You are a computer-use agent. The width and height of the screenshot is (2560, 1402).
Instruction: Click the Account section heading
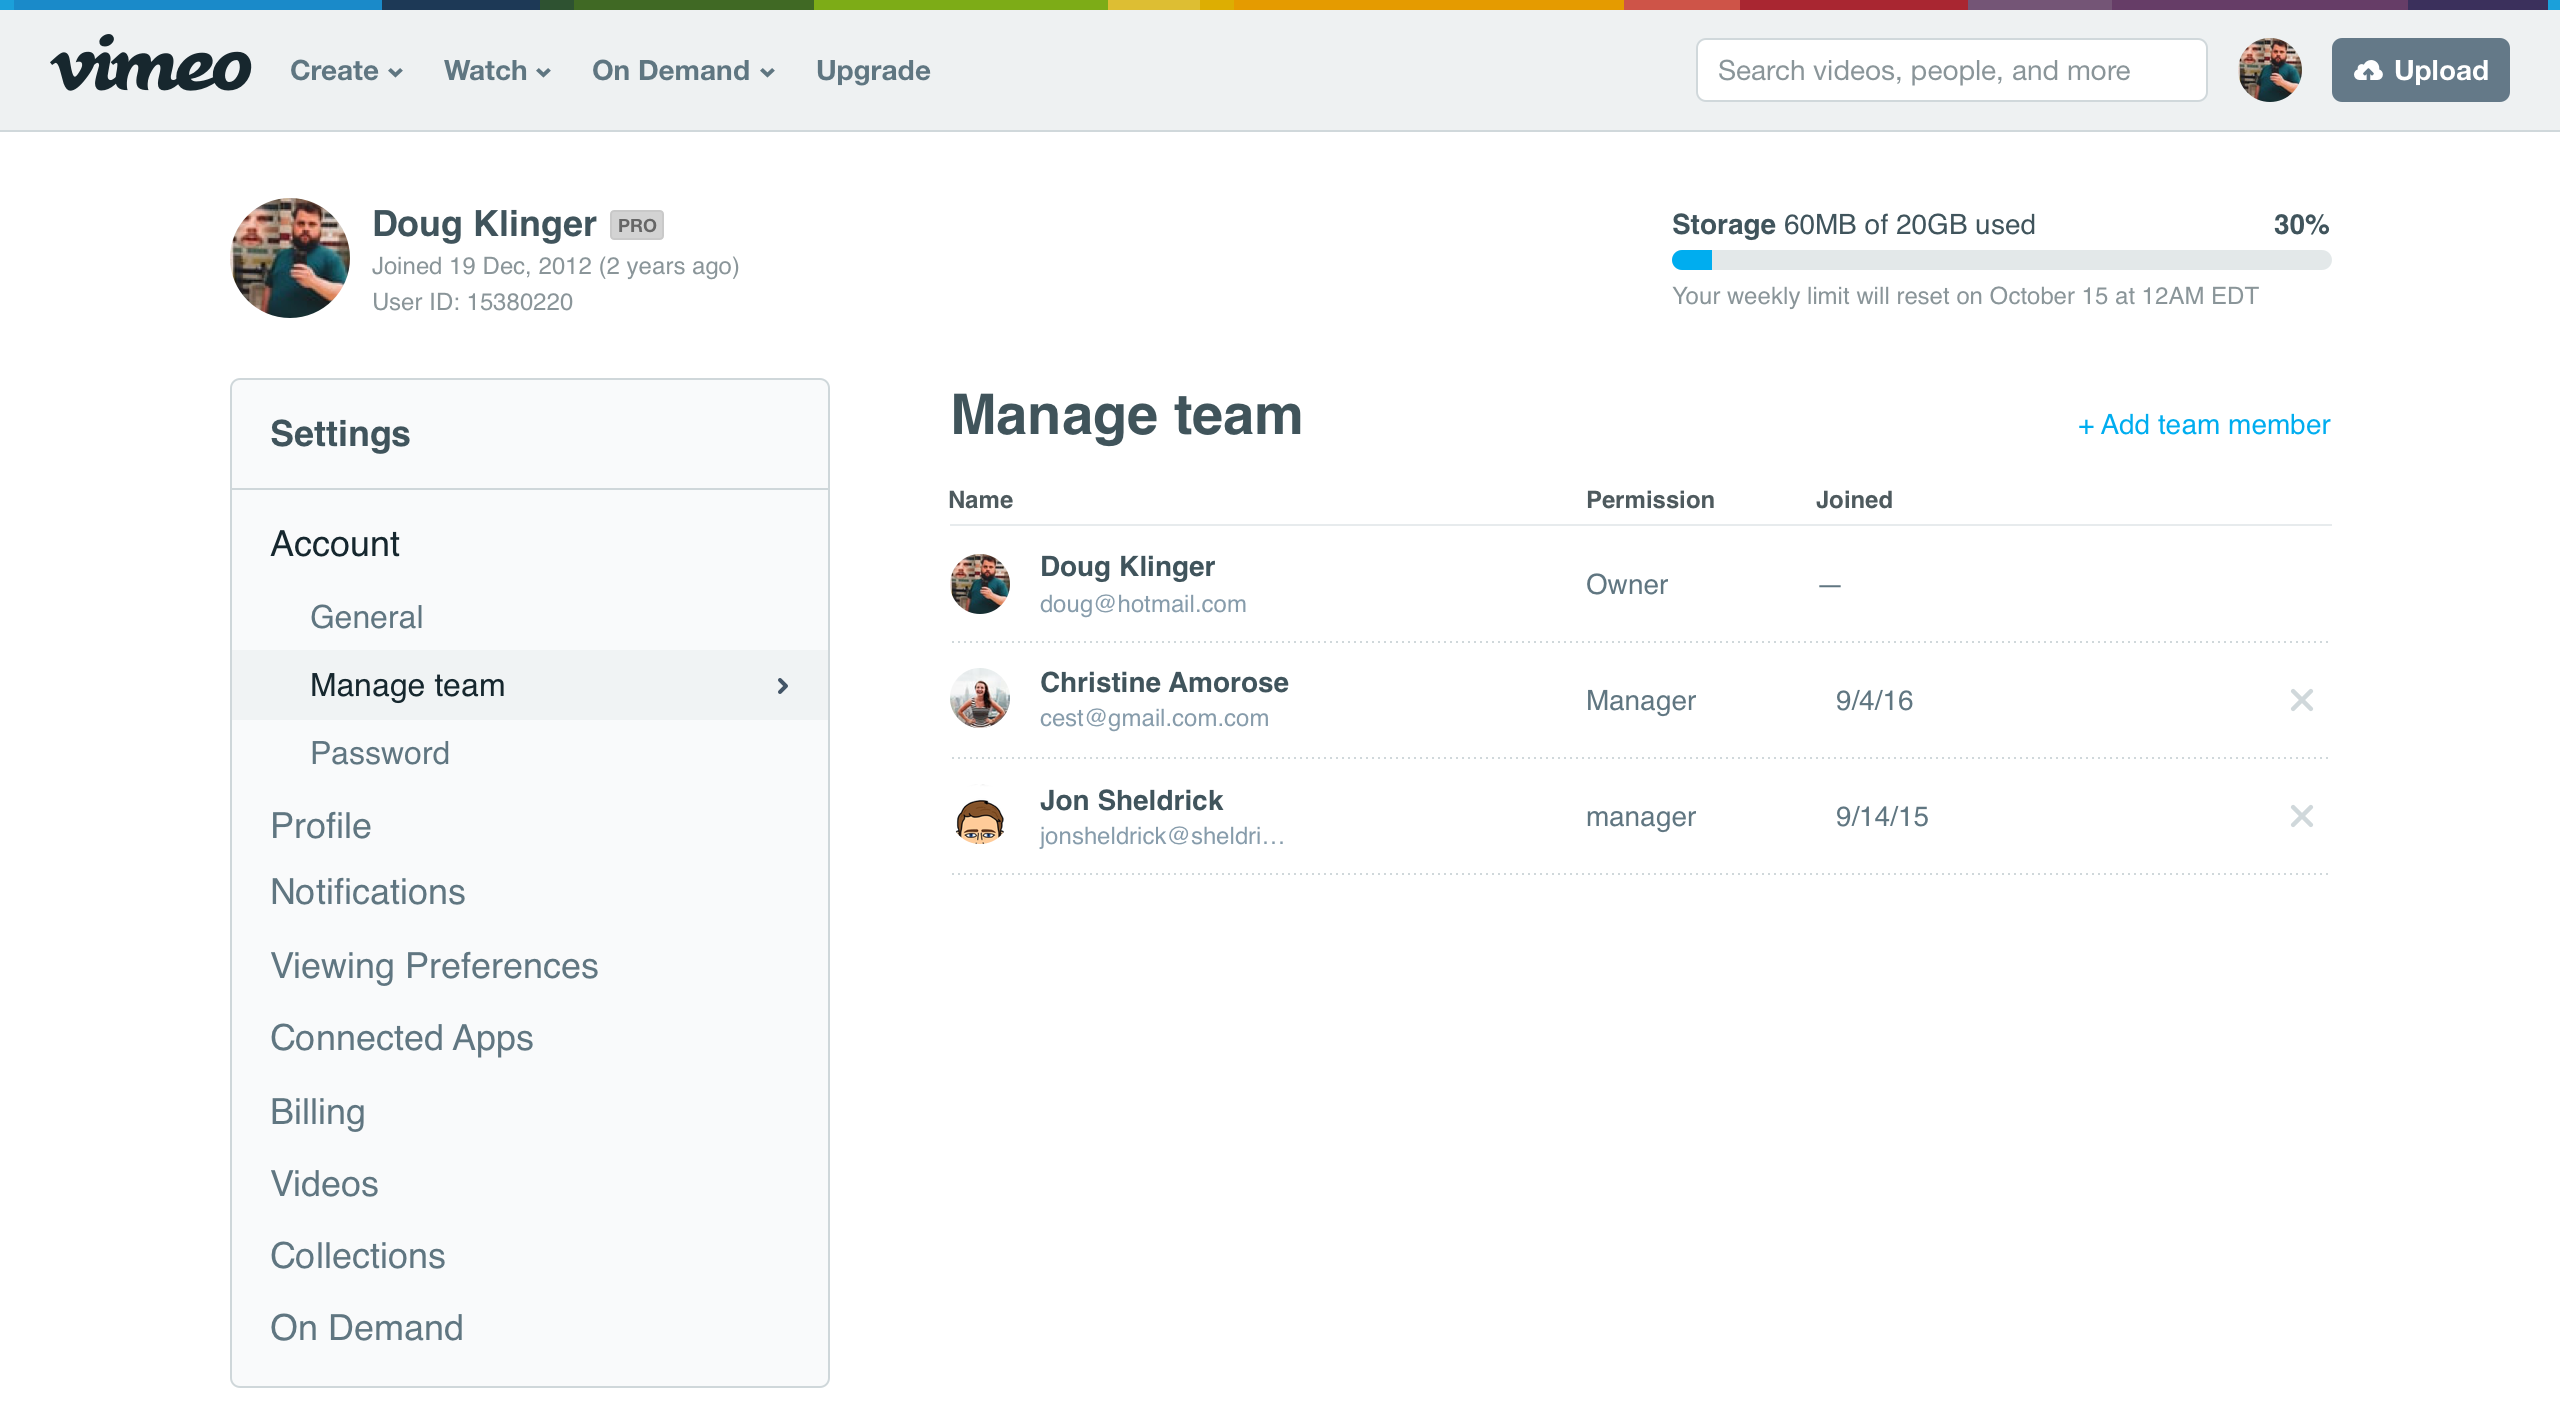(335, 544)
